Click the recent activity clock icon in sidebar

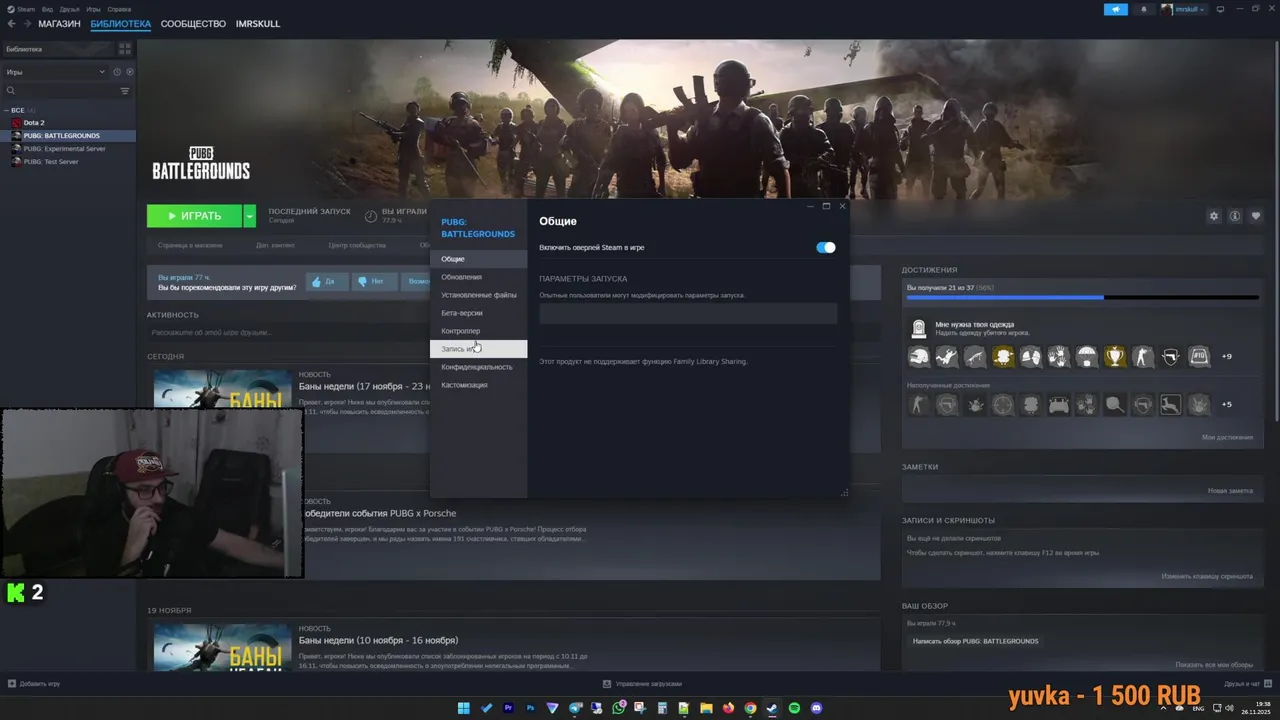coord(117,72)
